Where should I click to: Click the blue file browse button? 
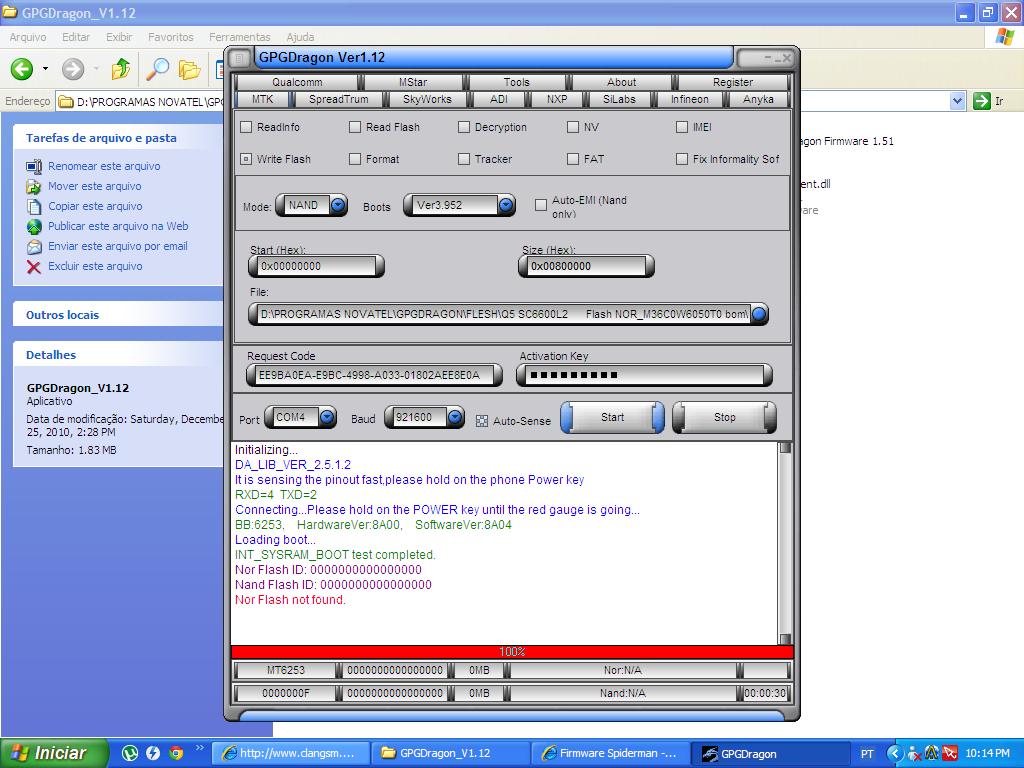[759, 314]
